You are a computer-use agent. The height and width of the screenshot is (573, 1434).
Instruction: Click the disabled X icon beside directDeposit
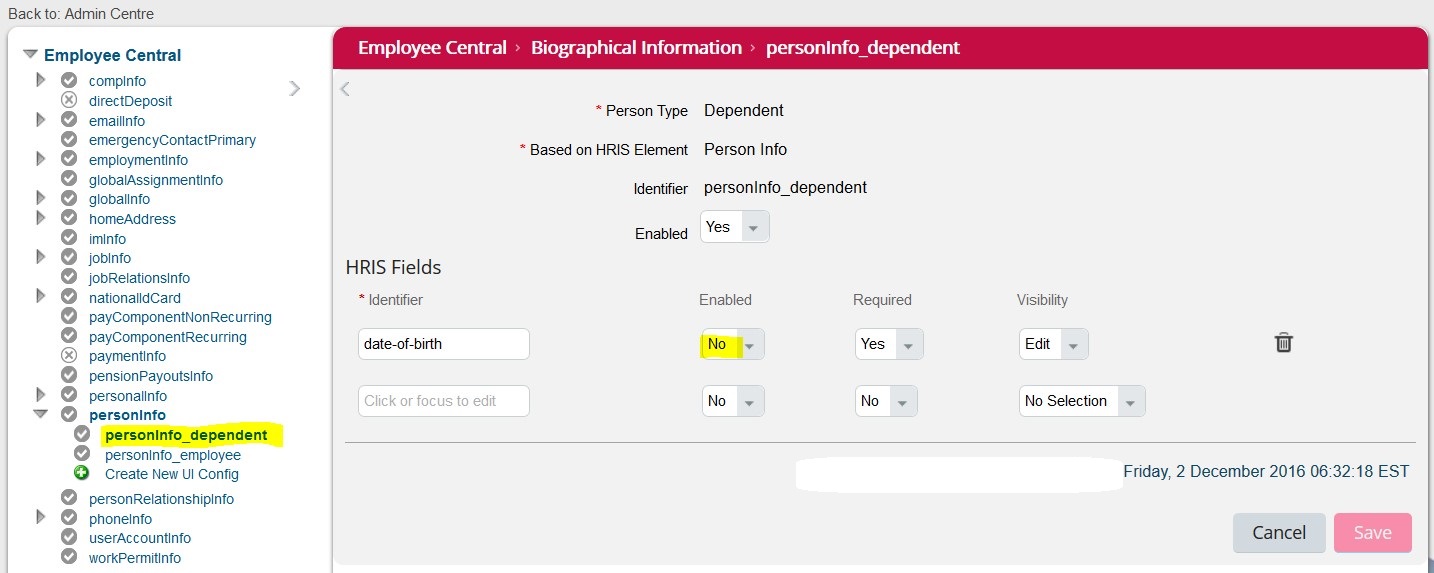[69, 100]
